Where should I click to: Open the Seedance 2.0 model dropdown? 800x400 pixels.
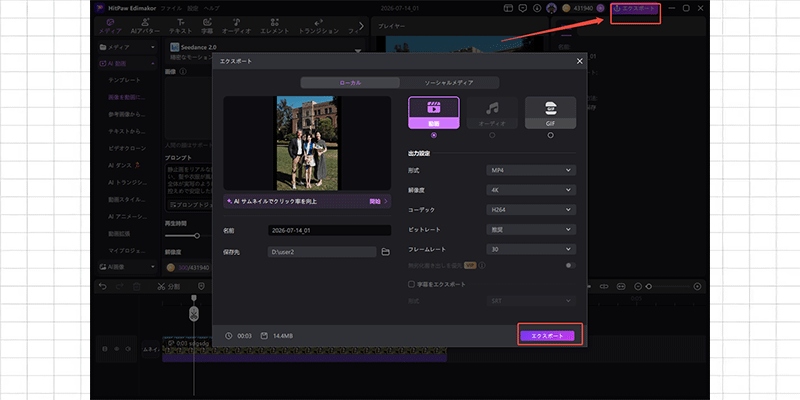click(x=357, y=51)
